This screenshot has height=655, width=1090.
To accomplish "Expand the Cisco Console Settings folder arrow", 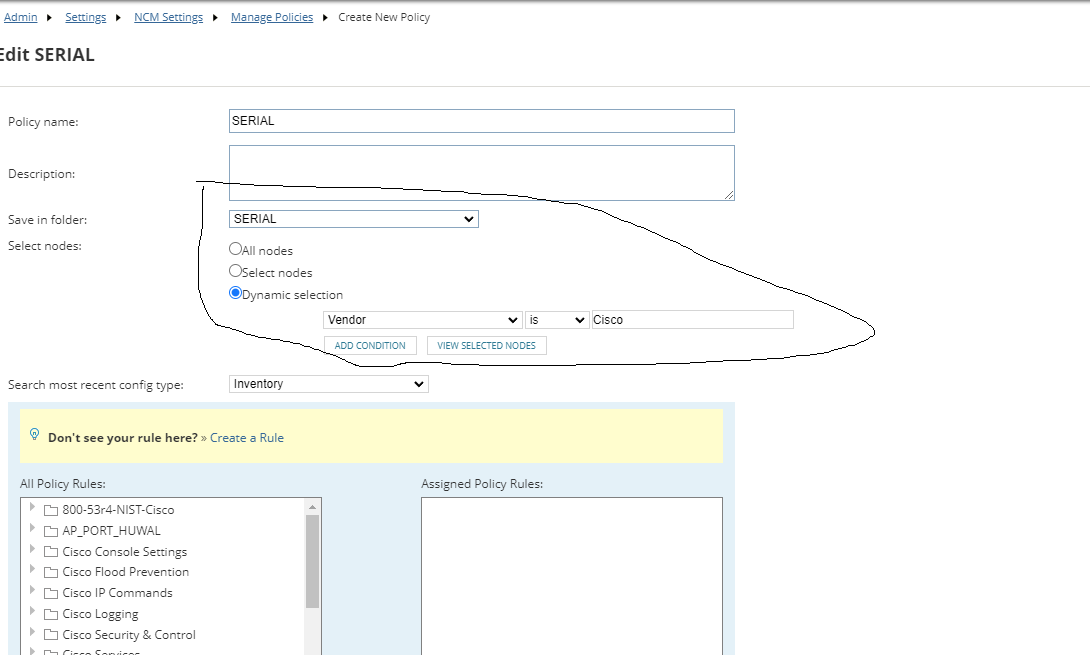I will pos(32,549).
